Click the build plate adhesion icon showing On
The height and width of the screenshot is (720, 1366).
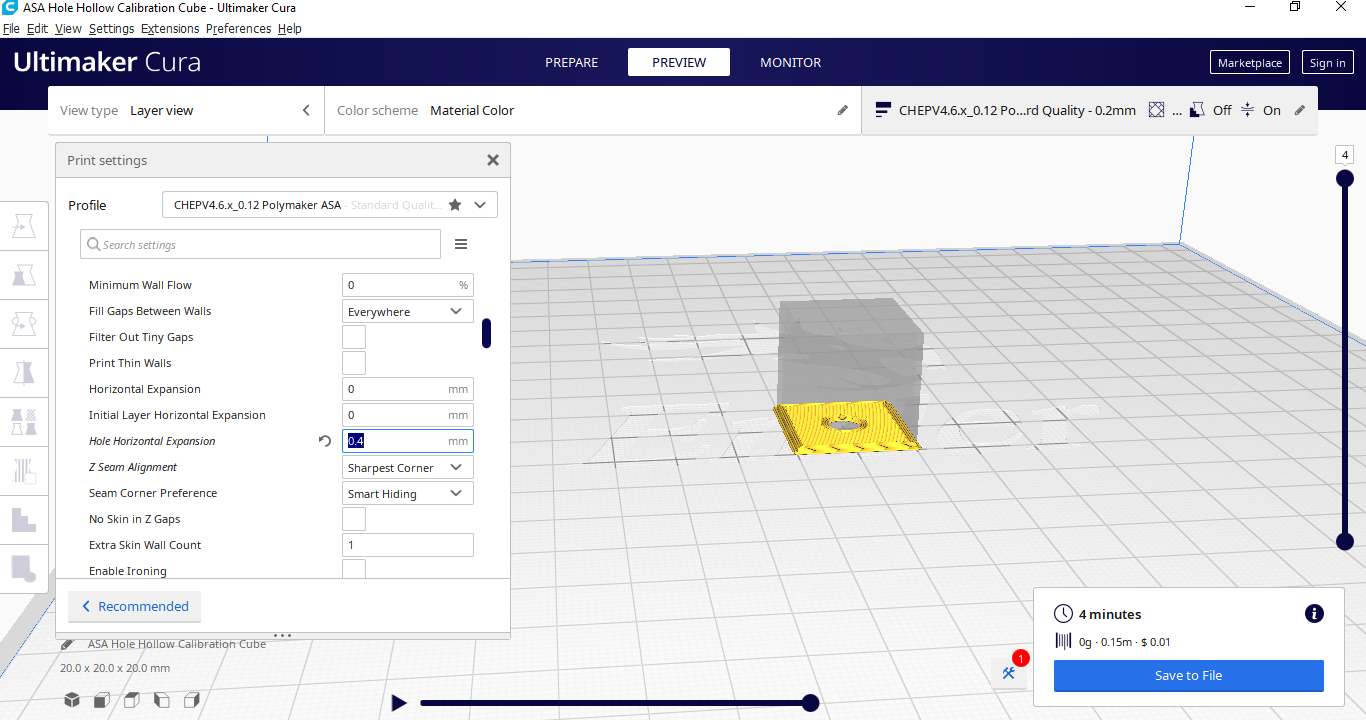[x=1247, y=110]
